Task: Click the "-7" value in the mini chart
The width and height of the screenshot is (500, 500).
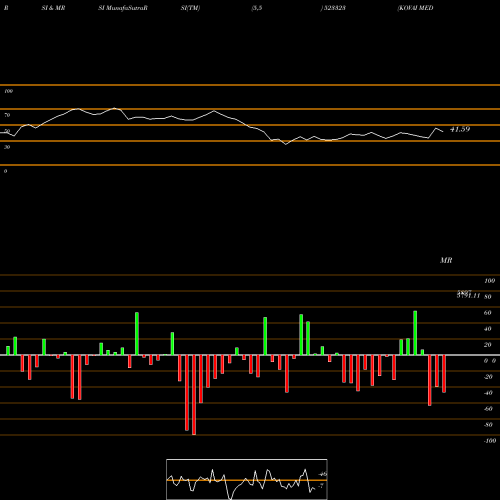Action: coord(321,486)
